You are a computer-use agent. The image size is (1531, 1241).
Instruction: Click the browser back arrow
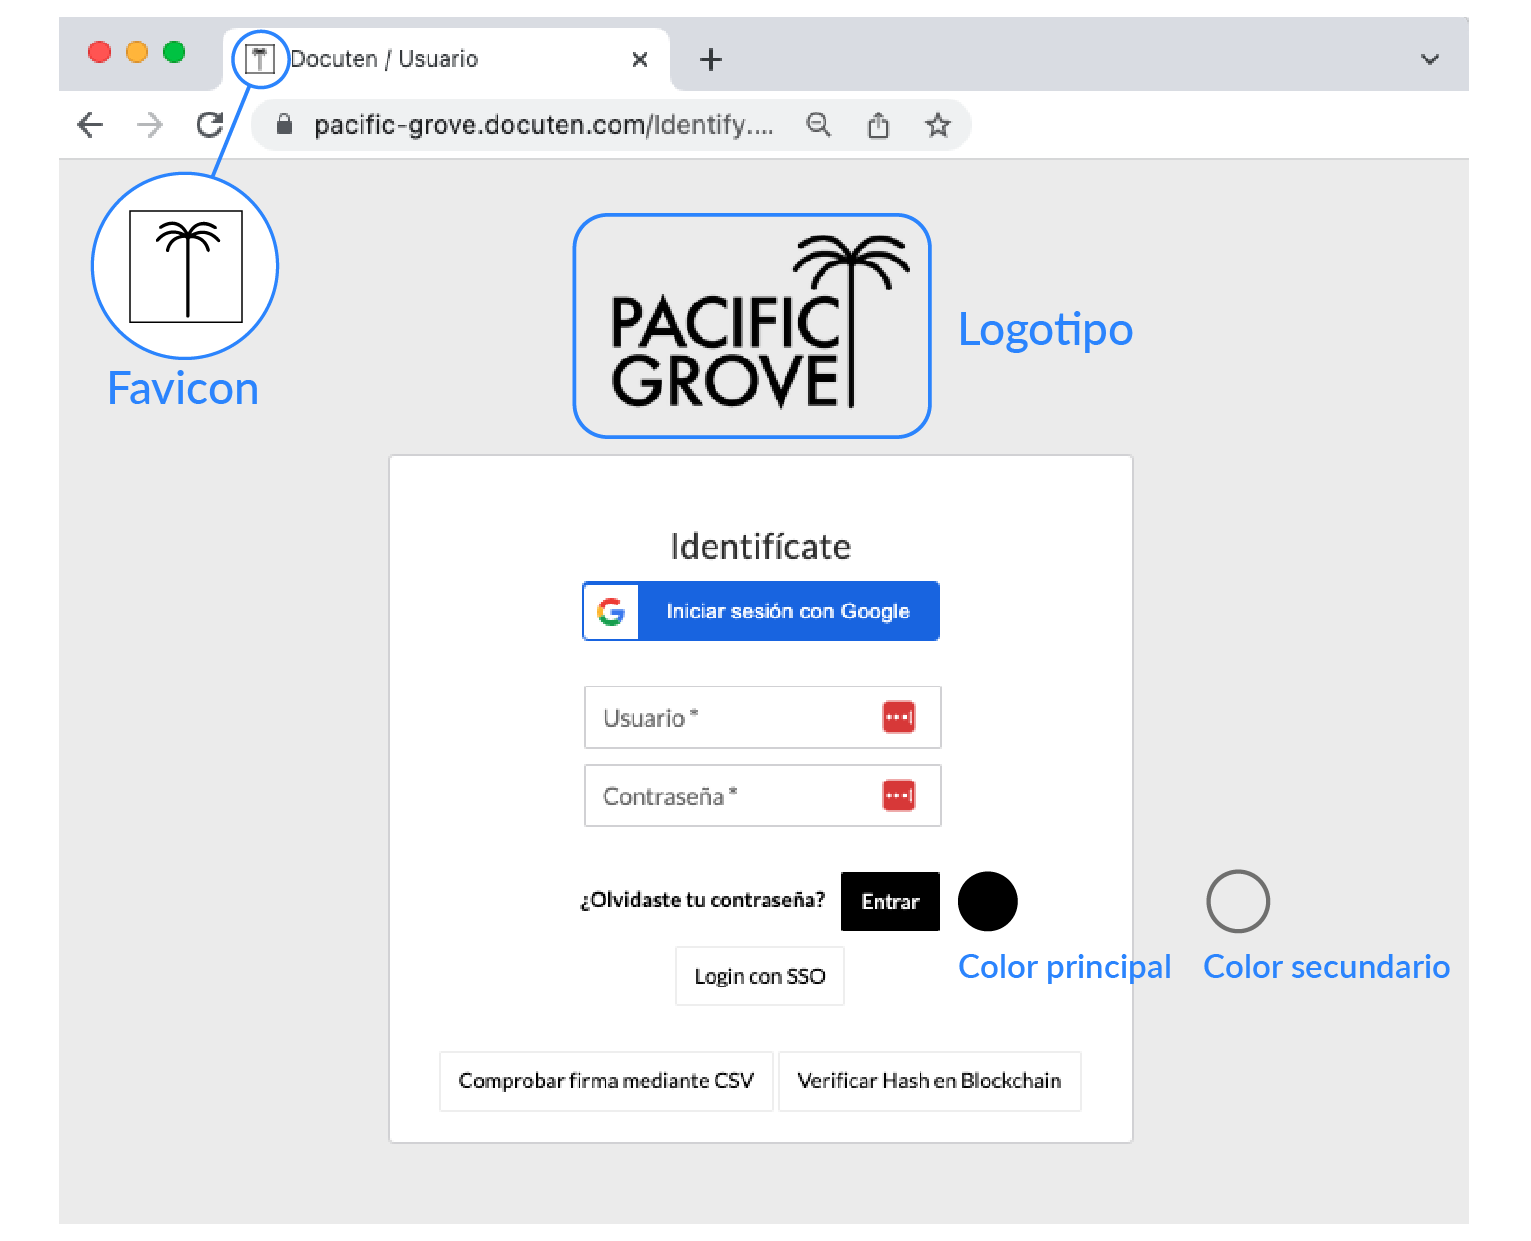pos(90,125)
